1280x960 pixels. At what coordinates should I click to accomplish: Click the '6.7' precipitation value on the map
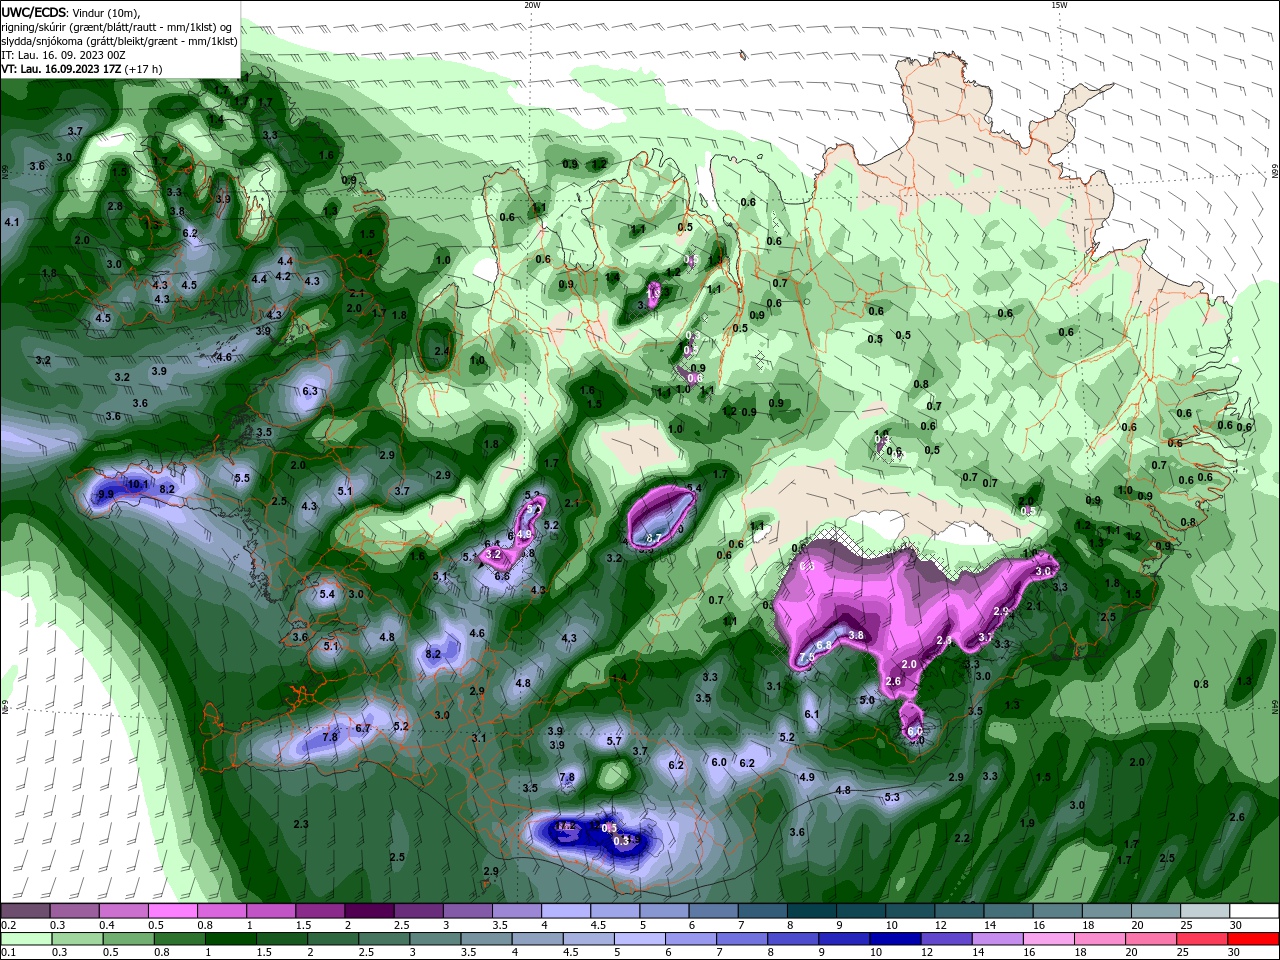click(x=363, y=728)
